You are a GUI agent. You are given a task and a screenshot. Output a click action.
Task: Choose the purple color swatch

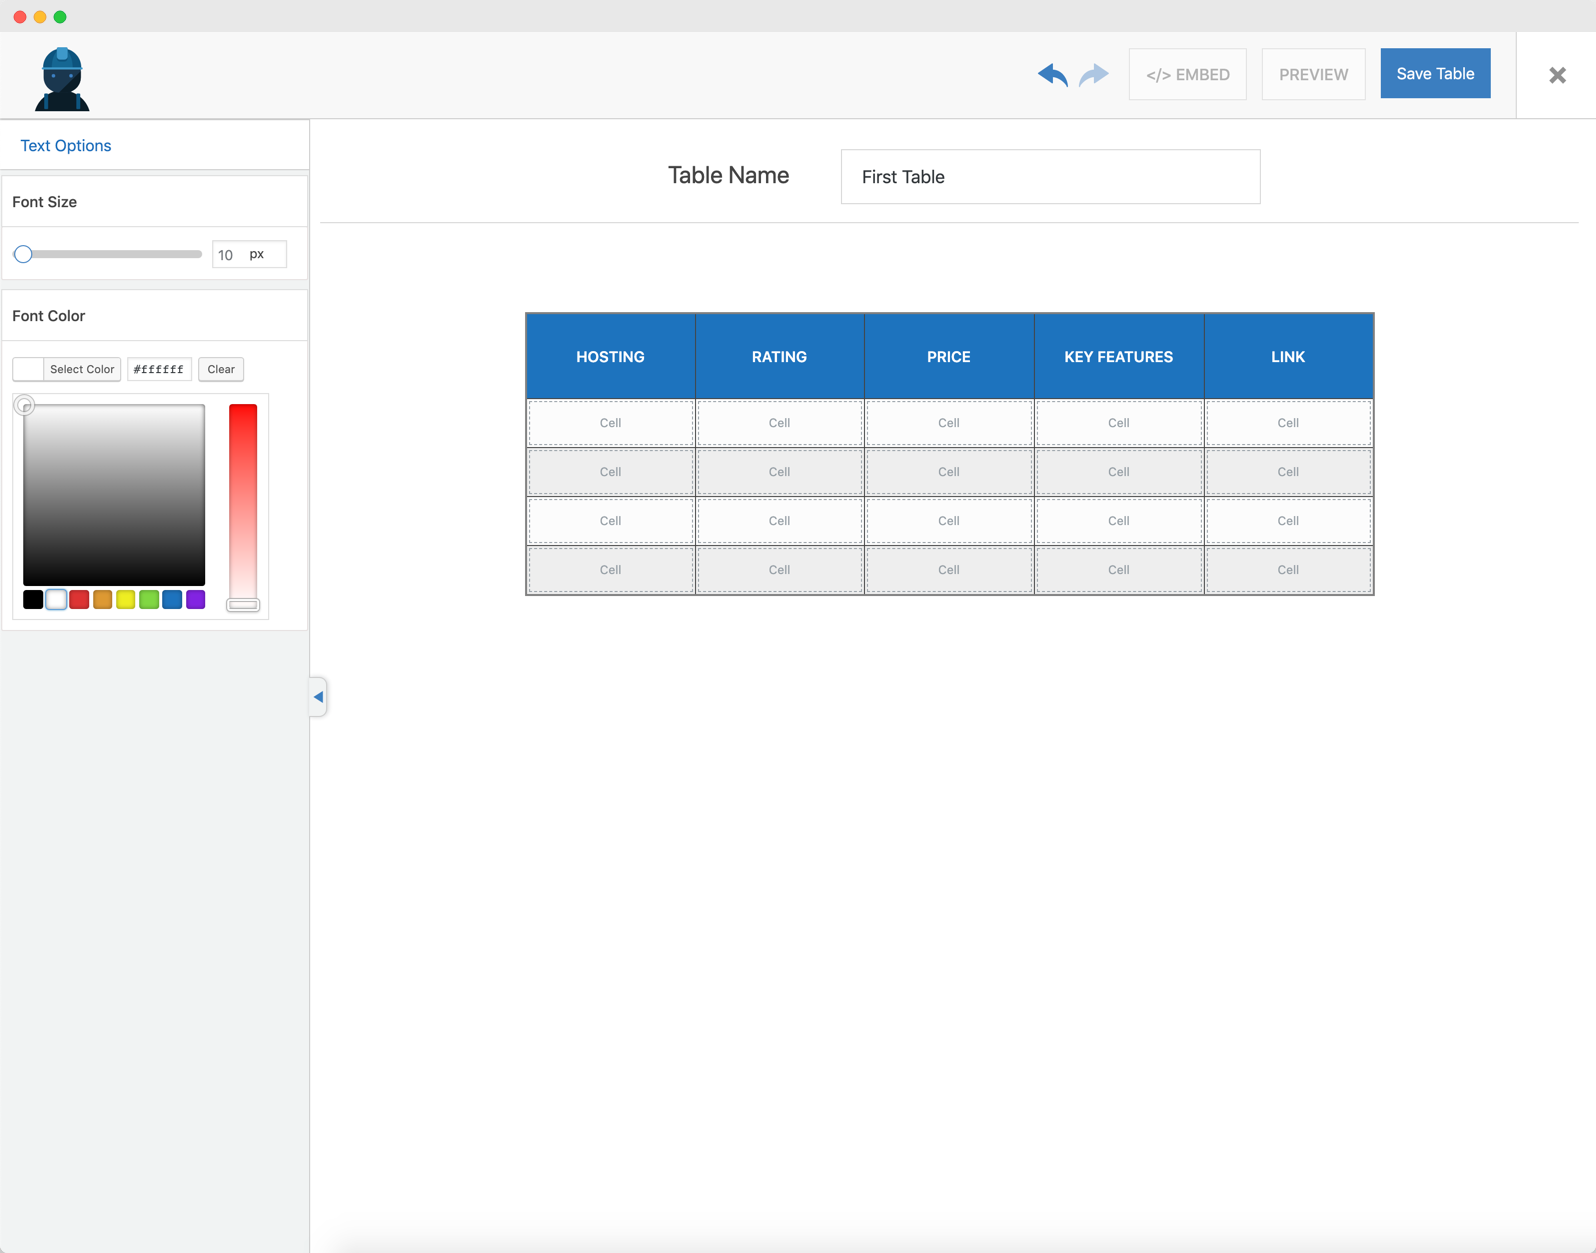click(x=196, y=600)
